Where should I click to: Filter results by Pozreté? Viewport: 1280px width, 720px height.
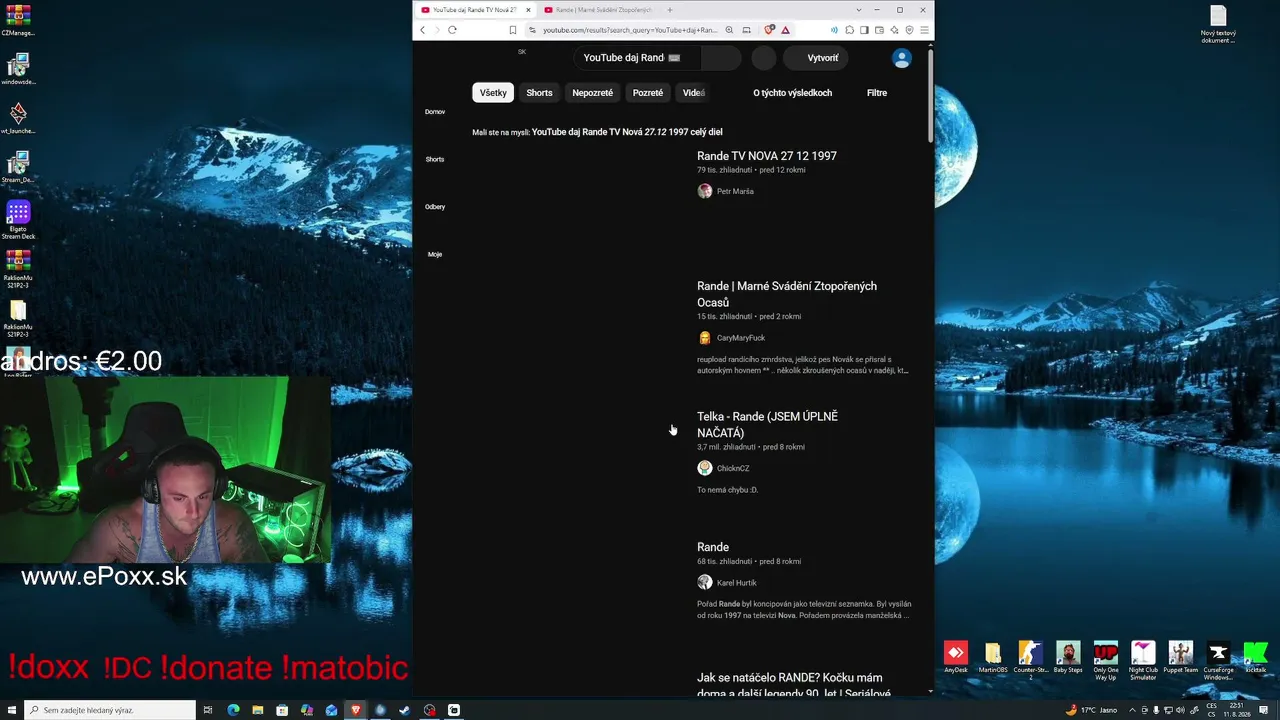(x=648, y=93)
